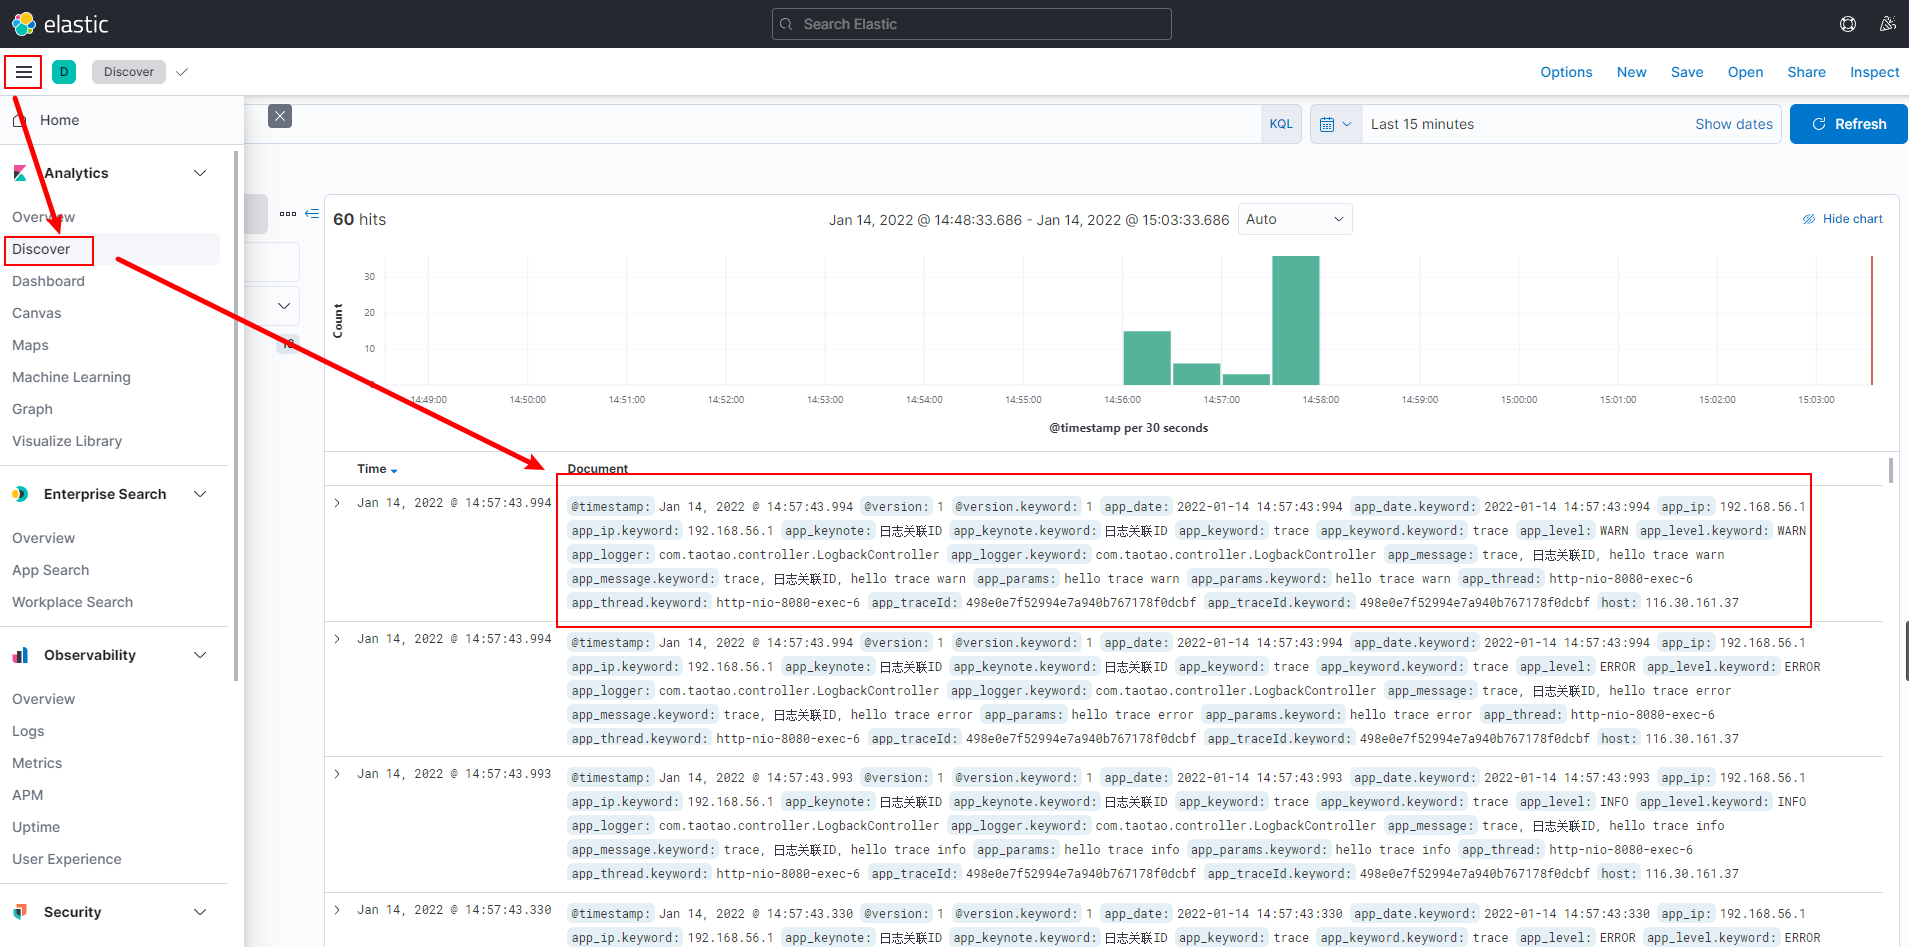Collapse the fields sidebar toggle icon
The image size is (1909, 947).
[312, 214]
